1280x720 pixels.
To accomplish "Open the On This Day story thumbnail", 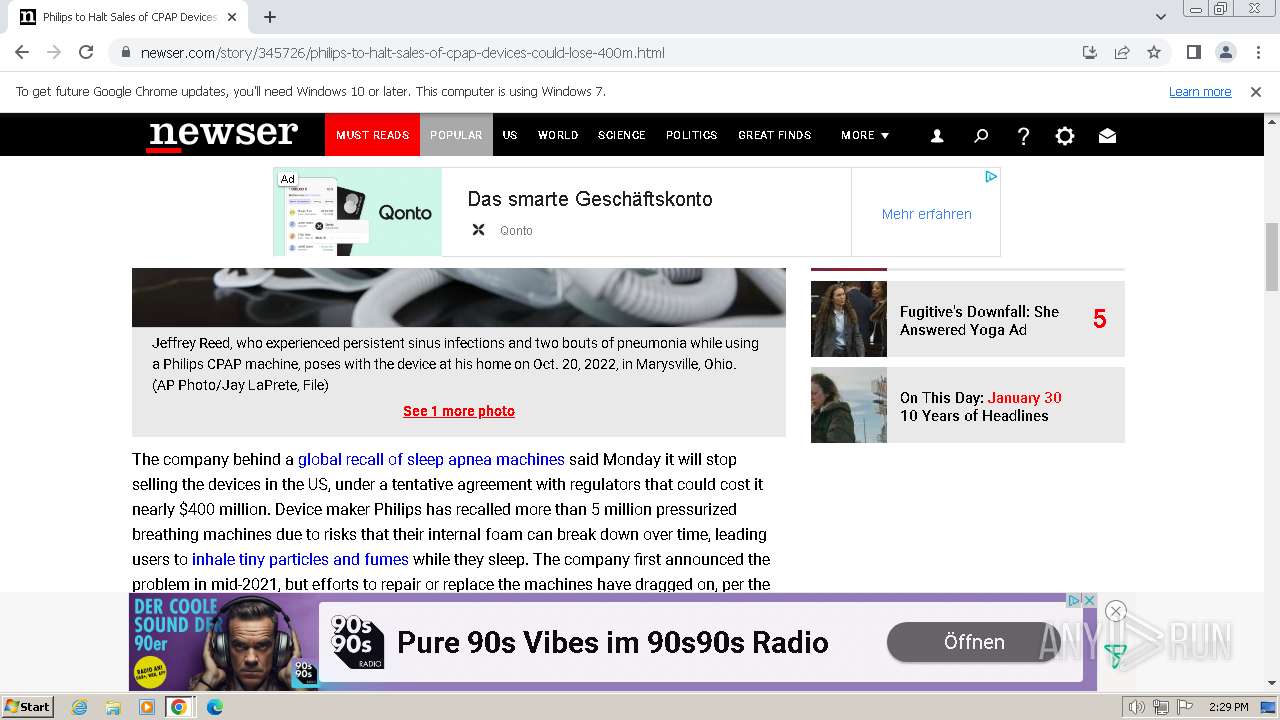I will click(849, 405).
